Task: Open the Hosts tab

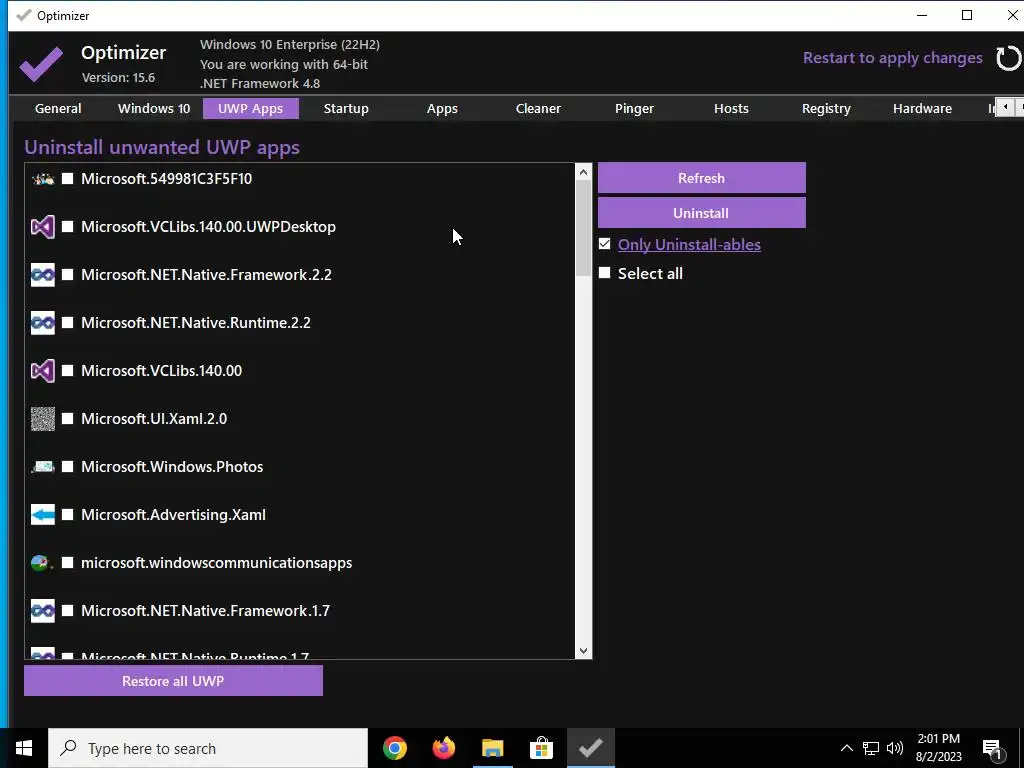Action: (731, 108)
